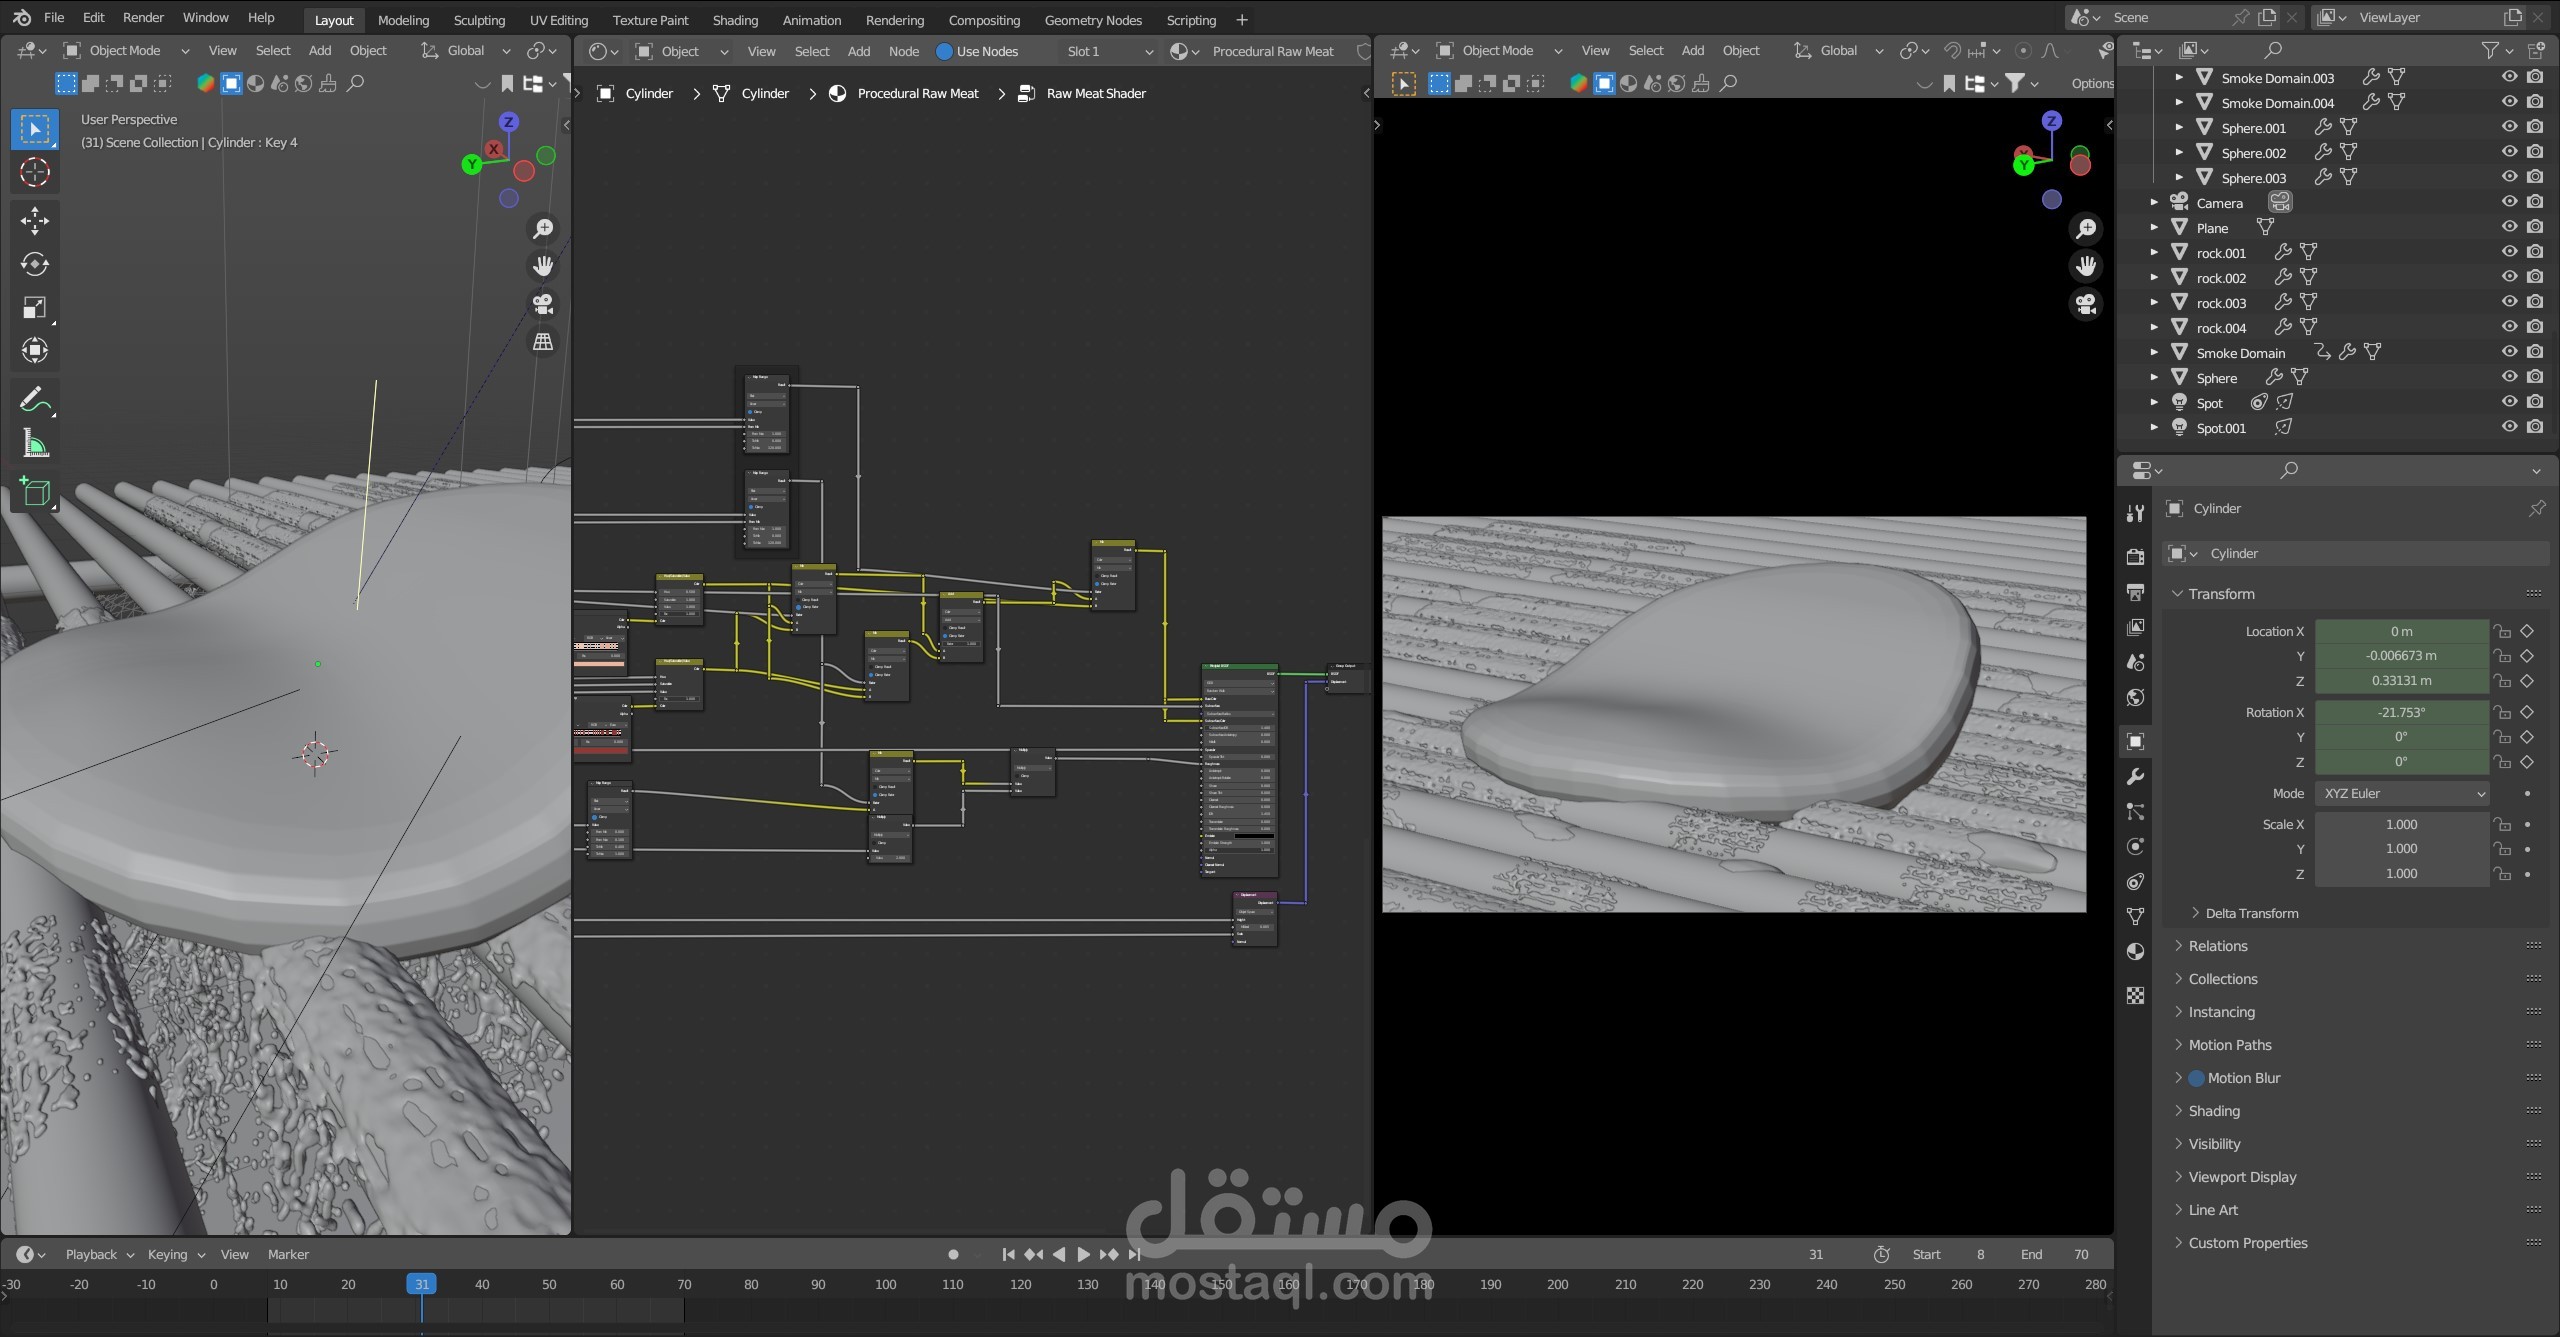2560x1337 pixels.
Task: Select the Add Cube tool
Action: pos(35,491)
